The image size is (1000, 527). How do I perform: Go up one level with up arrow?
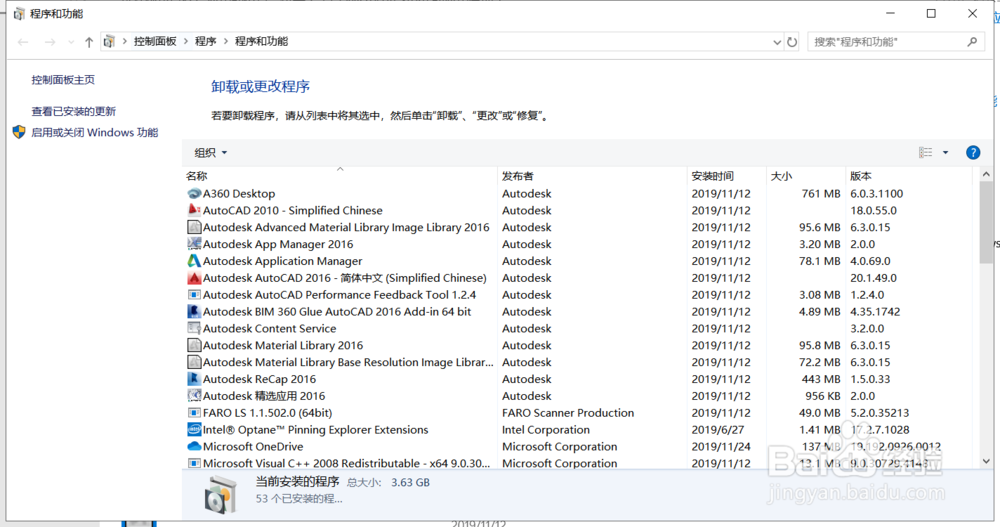(x=89, y=42)
